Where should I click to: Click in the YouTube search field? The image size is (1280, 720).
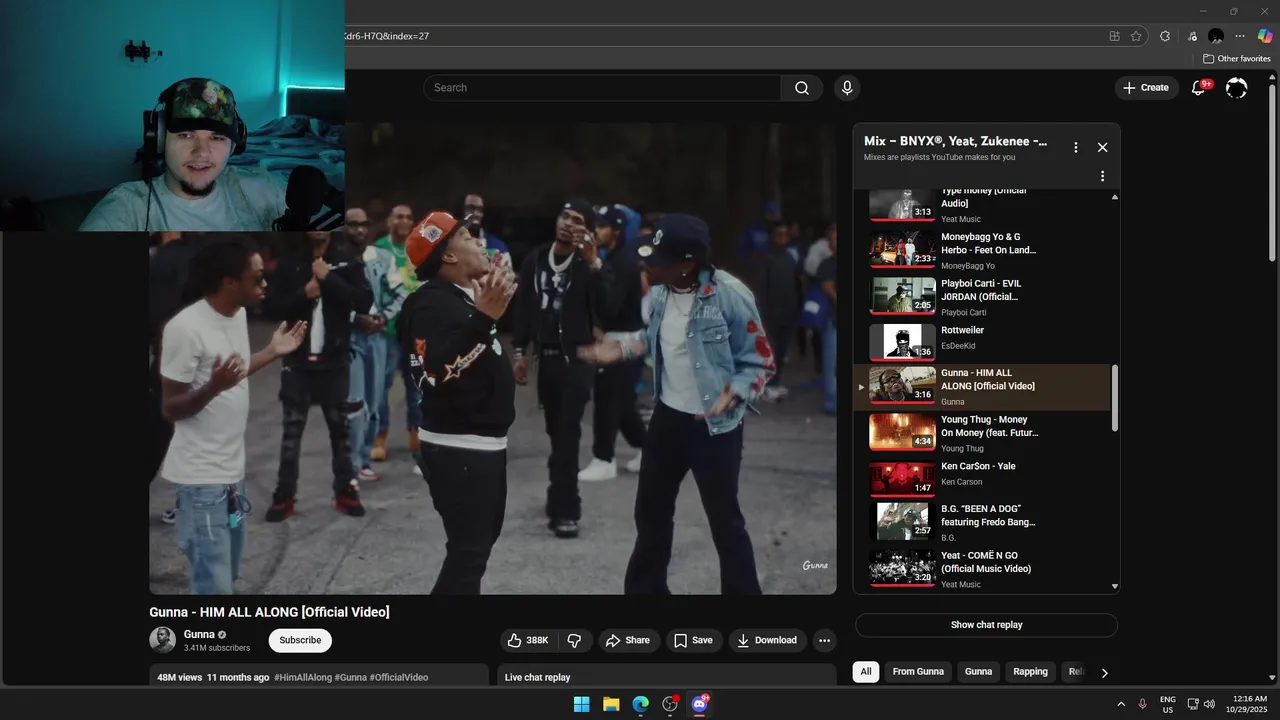[x=602, y=88]
